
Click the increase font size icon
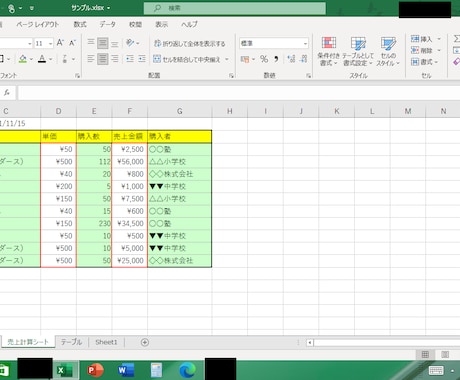click(60, 43)
